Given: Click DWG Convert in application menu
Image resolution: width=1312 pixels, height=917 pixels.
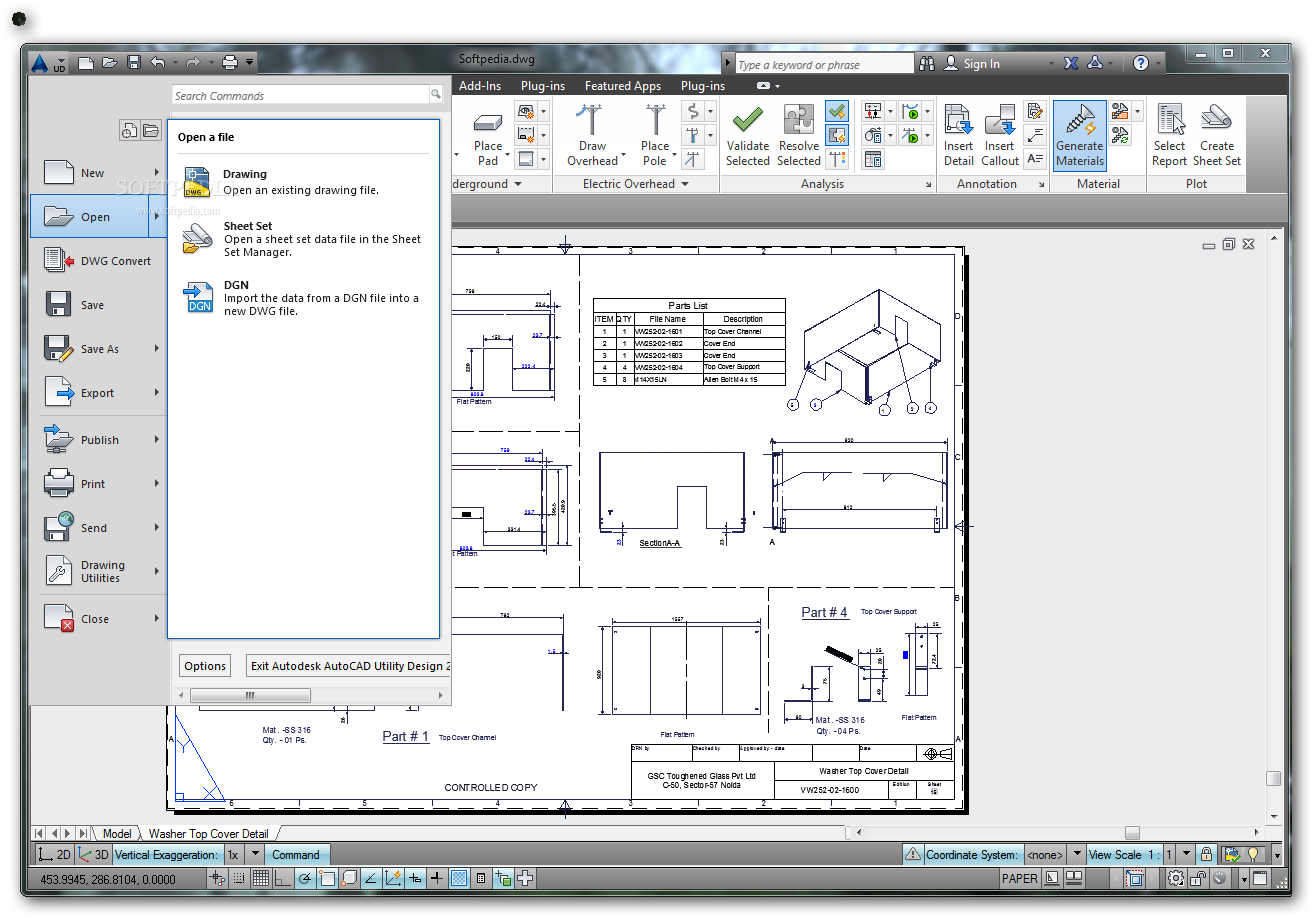Looking at the screenshot, I should click(x=98, y=261).
